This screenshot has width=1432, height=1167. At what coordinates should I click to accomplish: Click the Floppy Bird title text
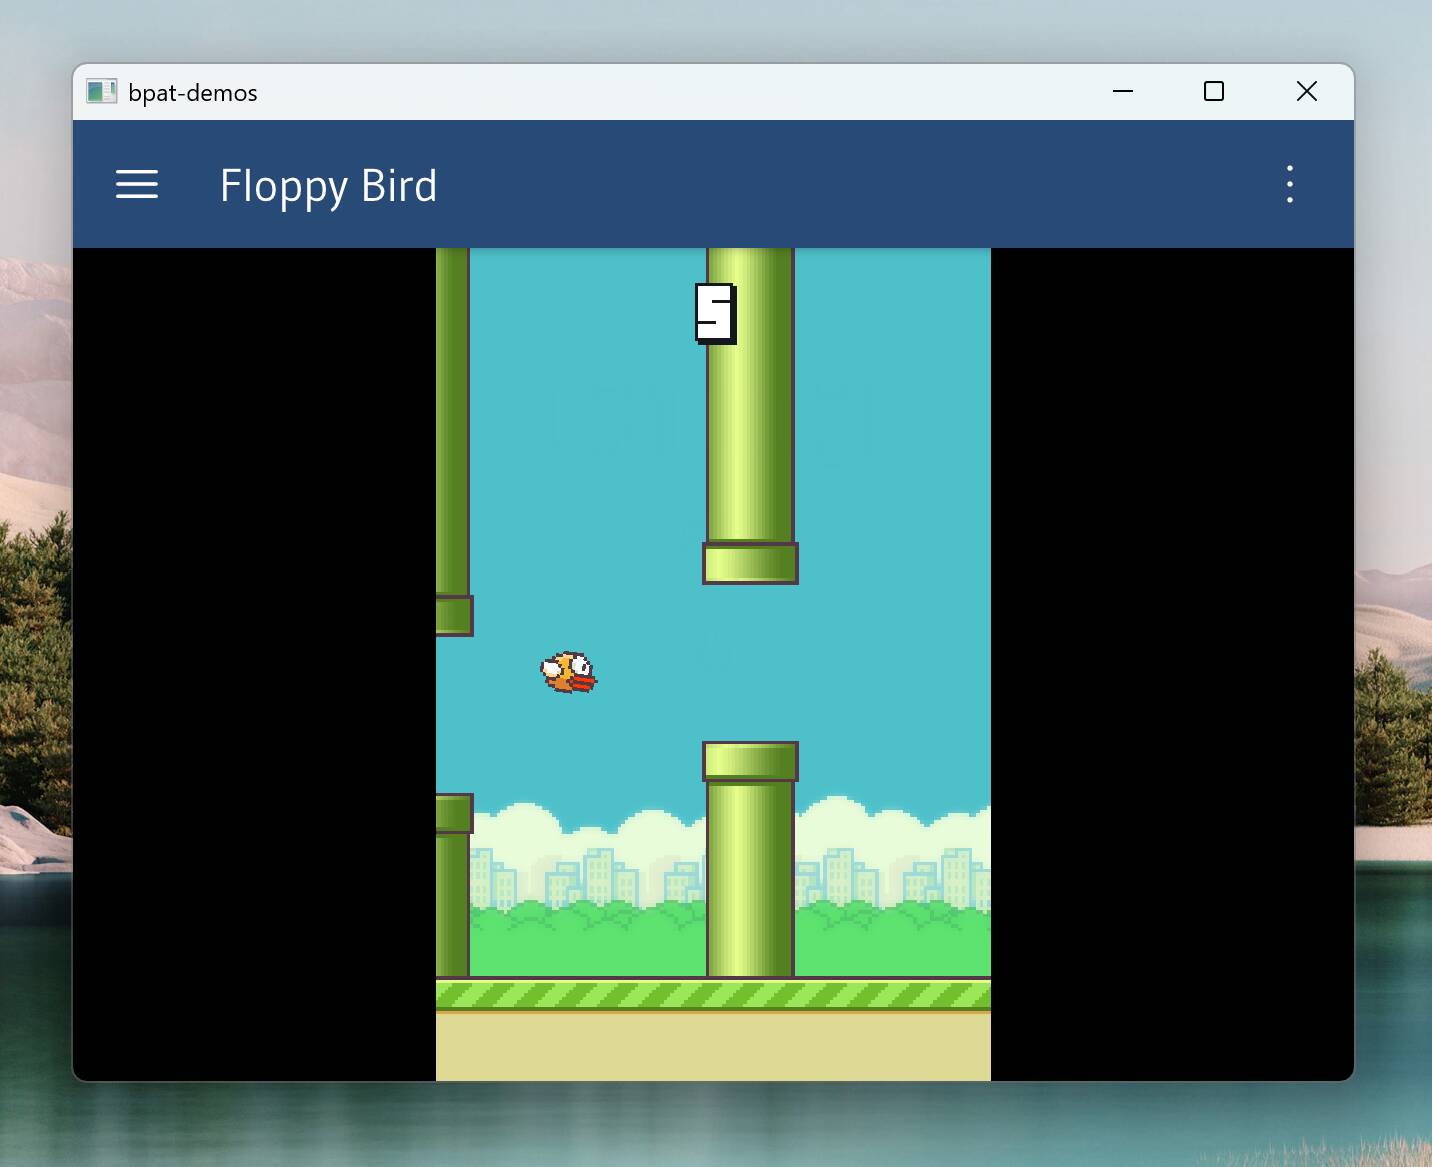(328, 187)
